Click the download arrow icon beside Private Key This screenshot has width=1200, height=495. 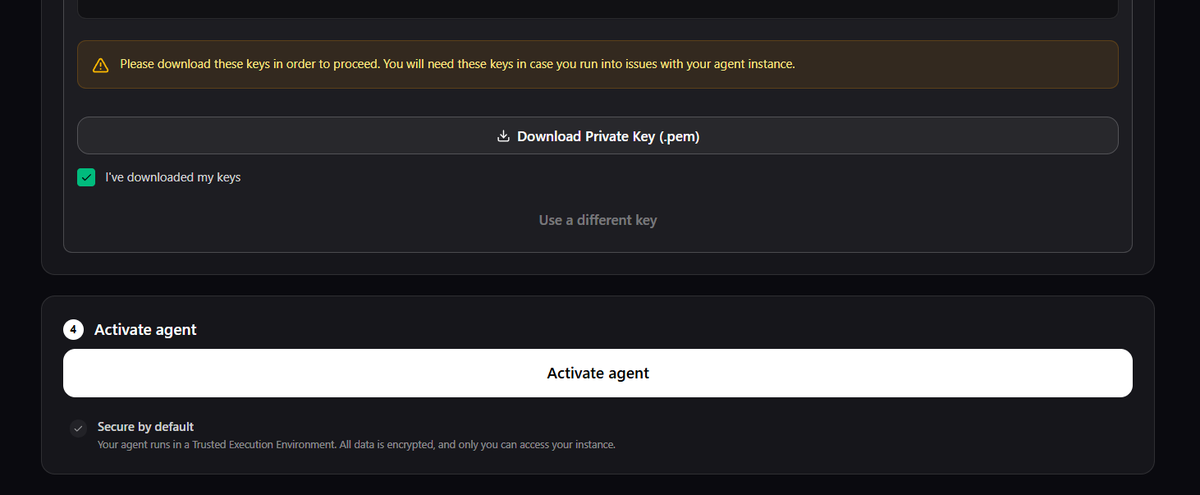coord(504,136)
